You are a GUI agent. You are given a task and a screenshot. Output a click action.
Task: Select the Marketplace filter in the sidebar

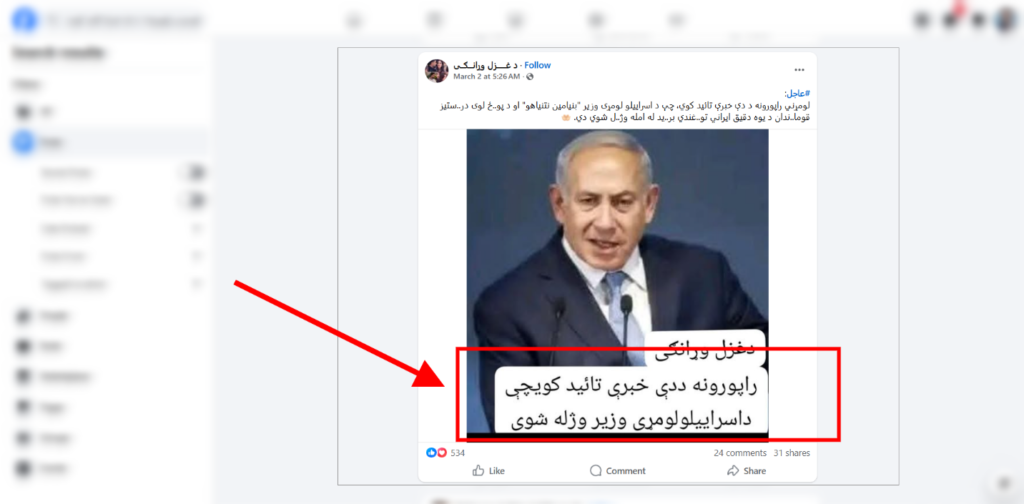109,377
